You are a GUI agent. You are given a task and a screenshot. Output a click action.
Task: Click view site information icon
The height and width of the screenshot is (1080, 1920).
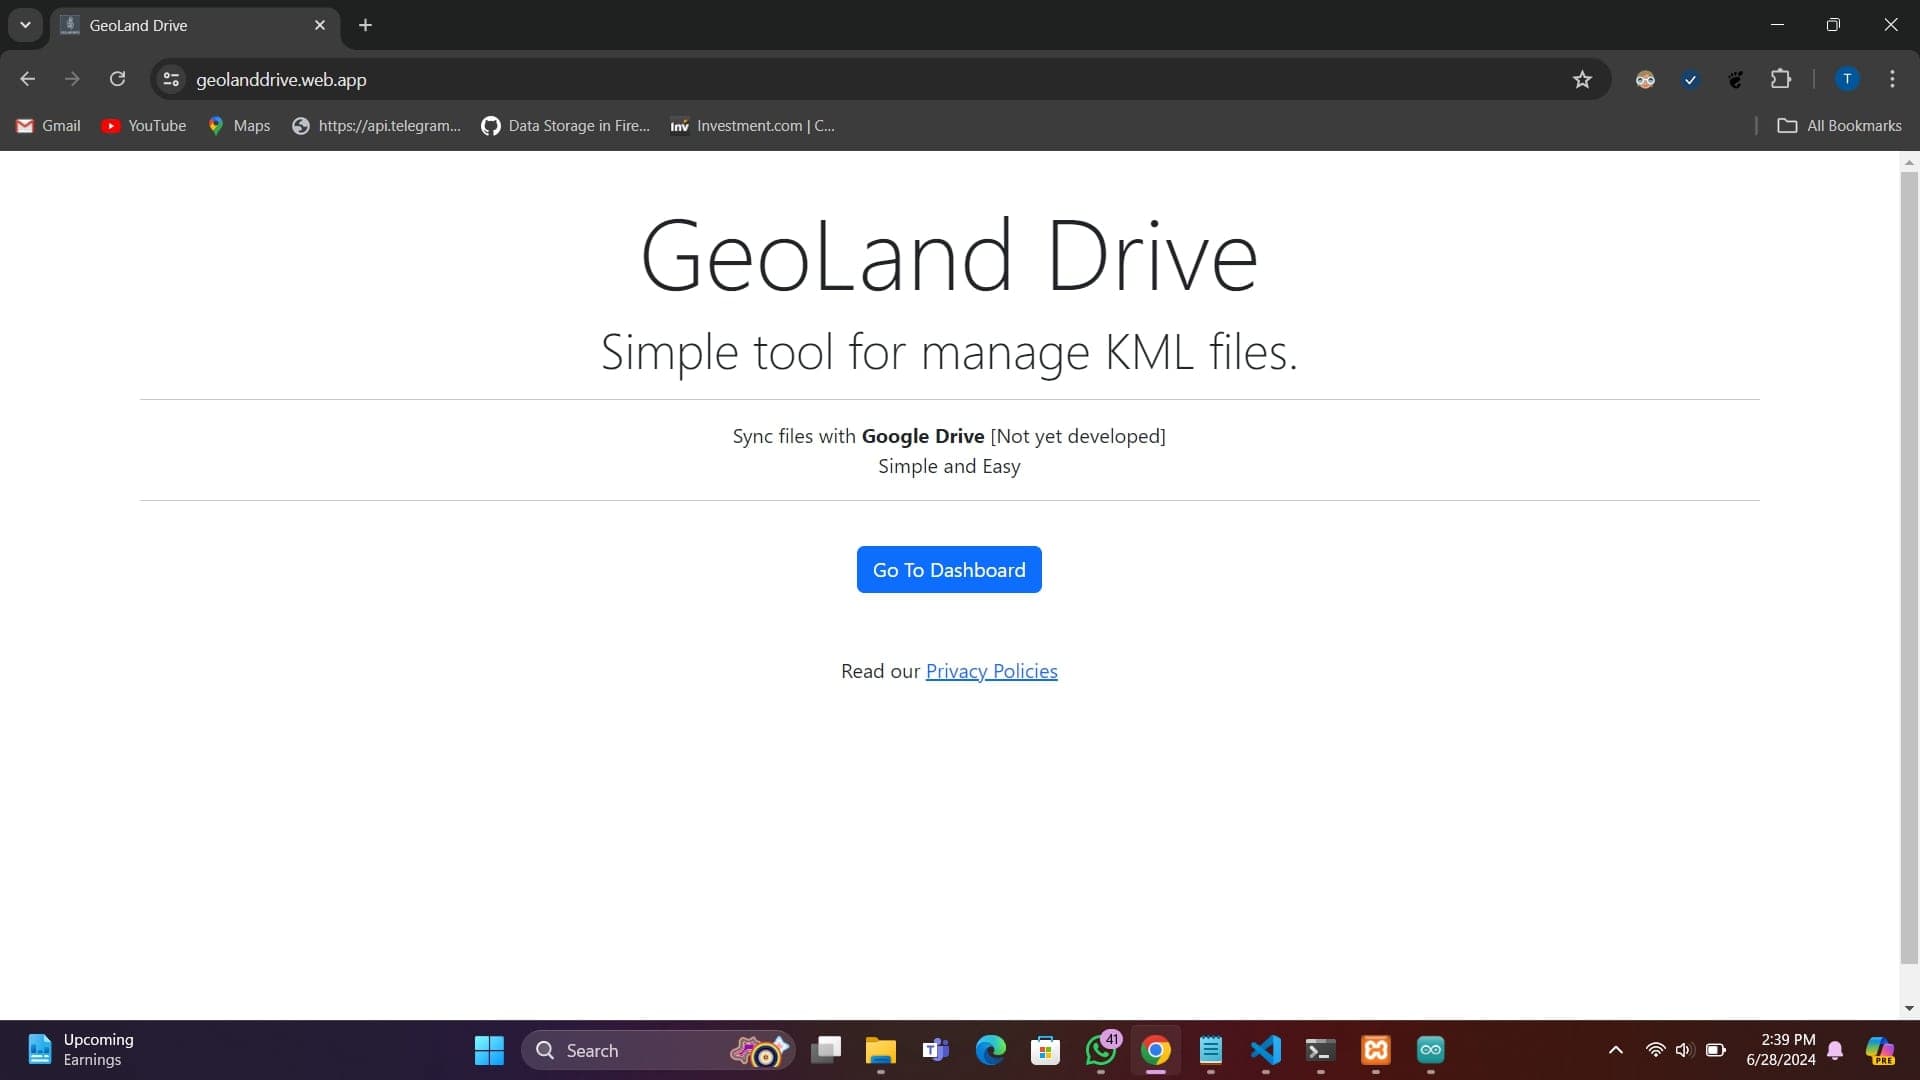pyautogui.click(x=171, y=79)
